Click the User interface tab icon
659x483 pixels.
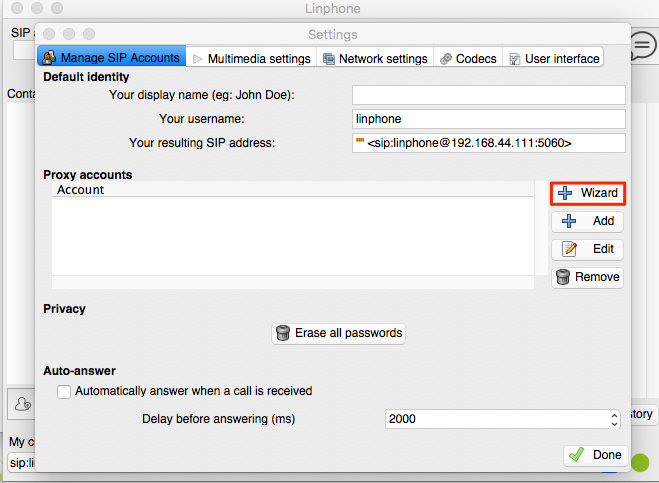514,59
